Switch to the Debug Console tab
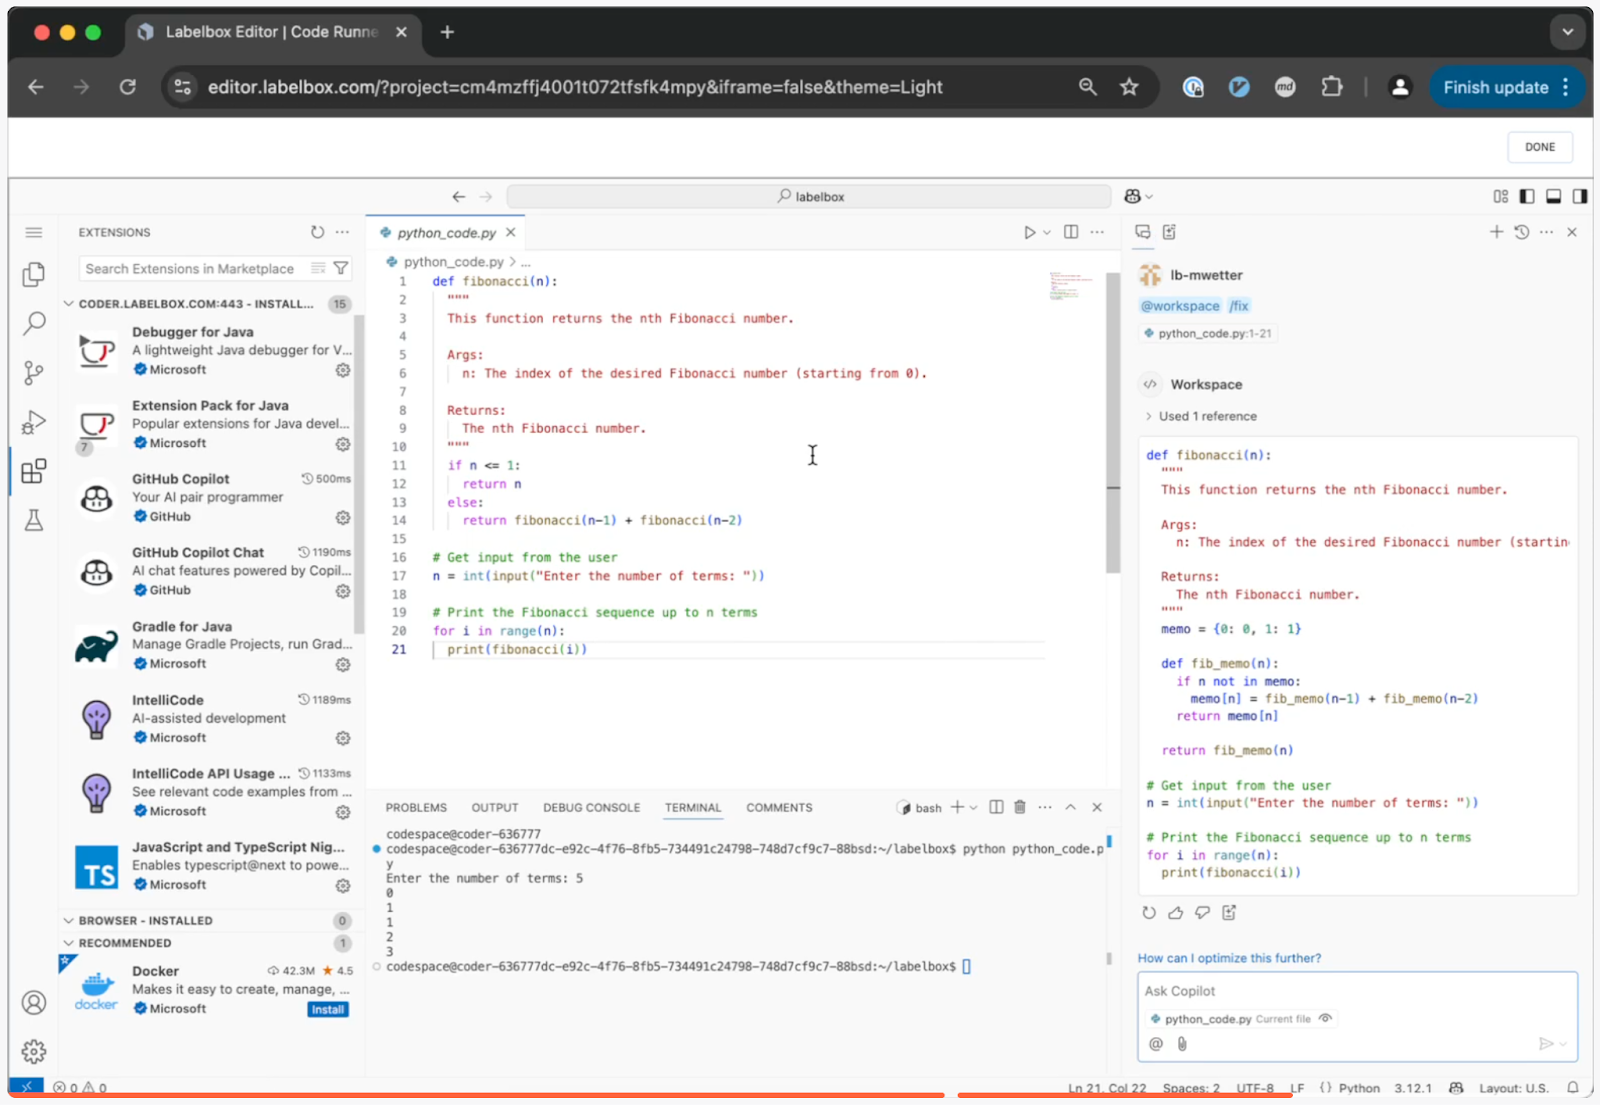This screenshot has height=1105, width=1600. tap(592, 808)
